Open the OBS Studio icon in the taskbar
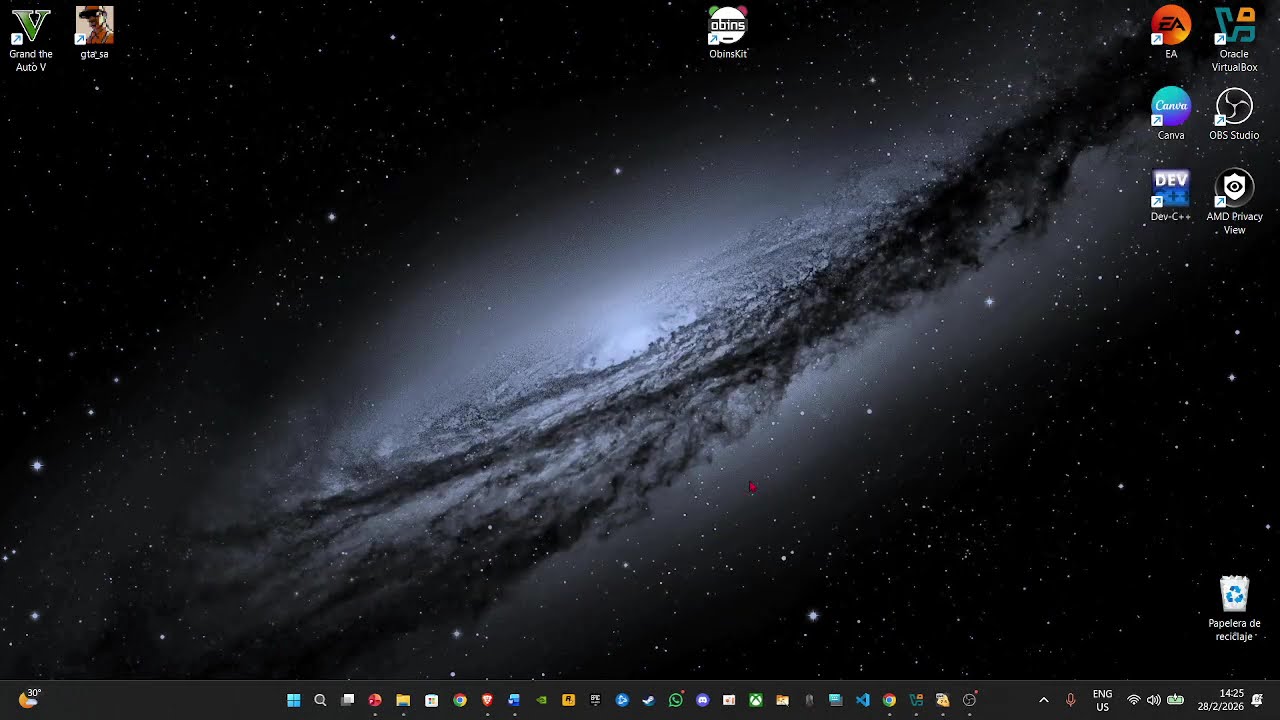 click(x=969, y=700)
